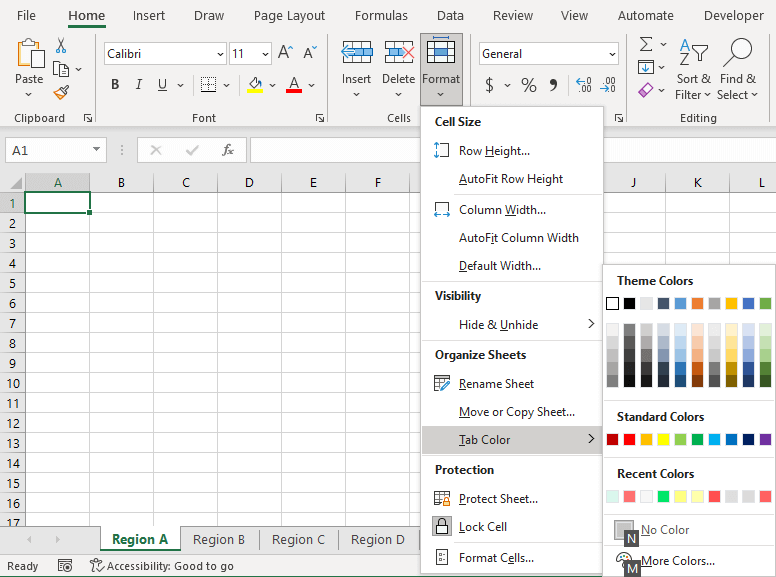Expand the Name Box dropdown arrow

[97, 149]
